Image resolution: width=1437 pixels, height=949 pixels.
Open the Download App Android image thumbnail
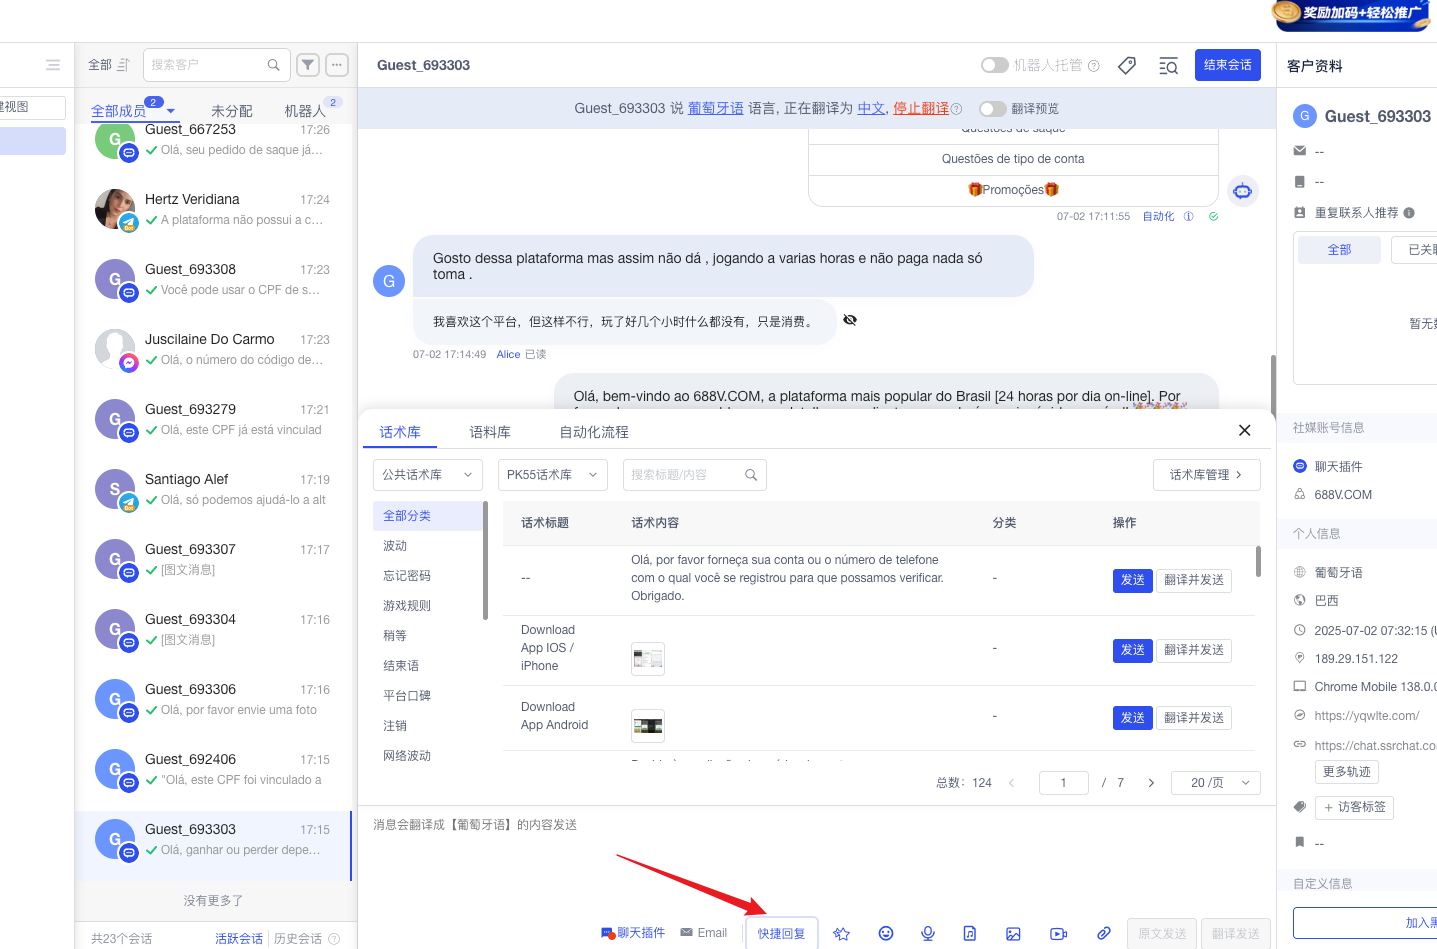coord(648,726)
